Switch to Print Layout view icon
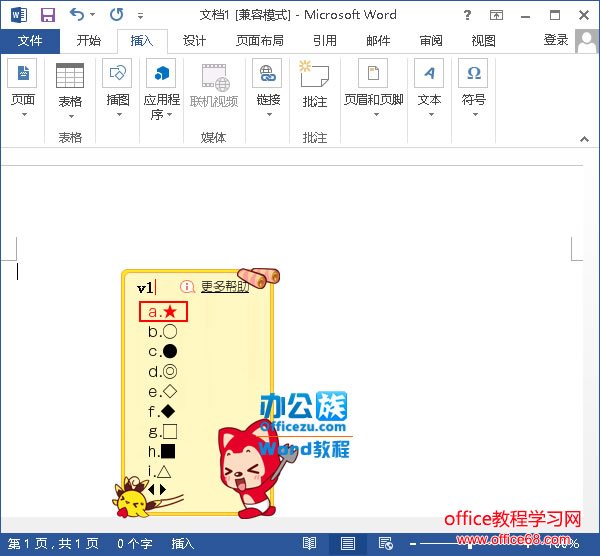600x556 pixels. click(x=347, y=543)
